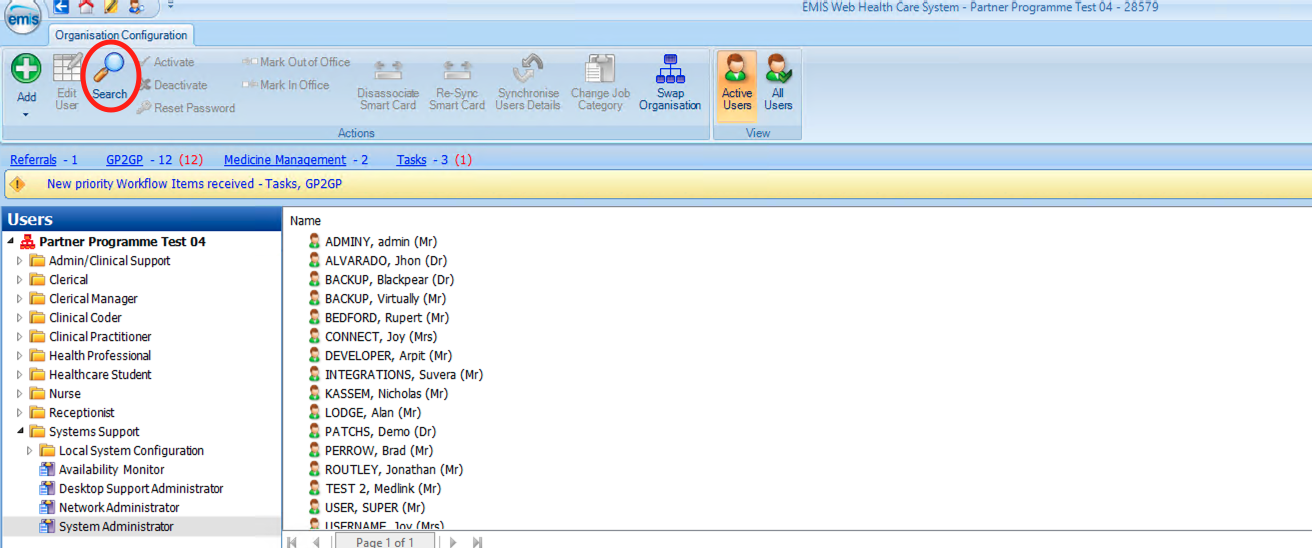Open the GP2GP workflow link
The height and width of the screenshot is (548, 1312).
[125, 160]
